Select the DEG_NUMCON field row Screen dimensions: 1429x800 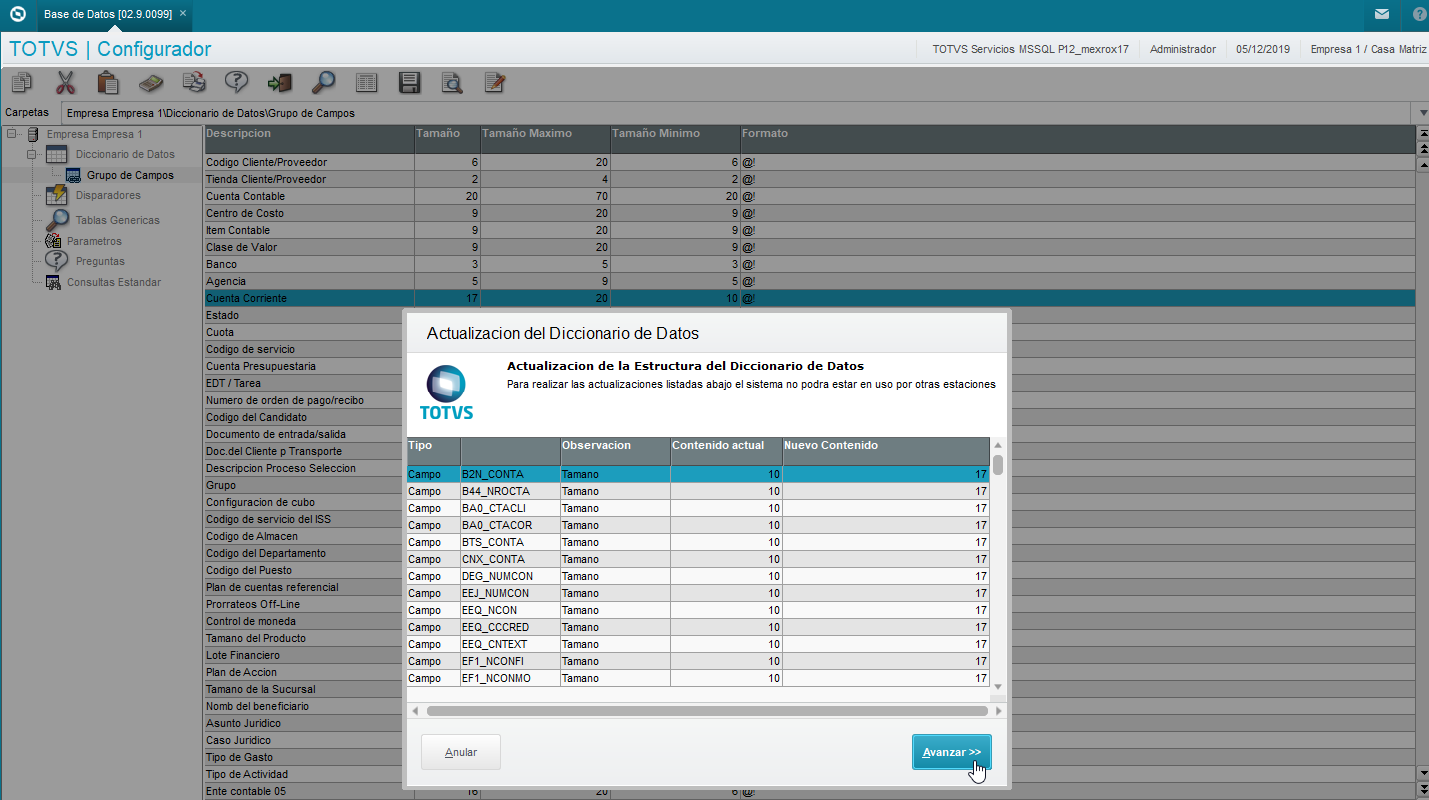tap(698, 576)
